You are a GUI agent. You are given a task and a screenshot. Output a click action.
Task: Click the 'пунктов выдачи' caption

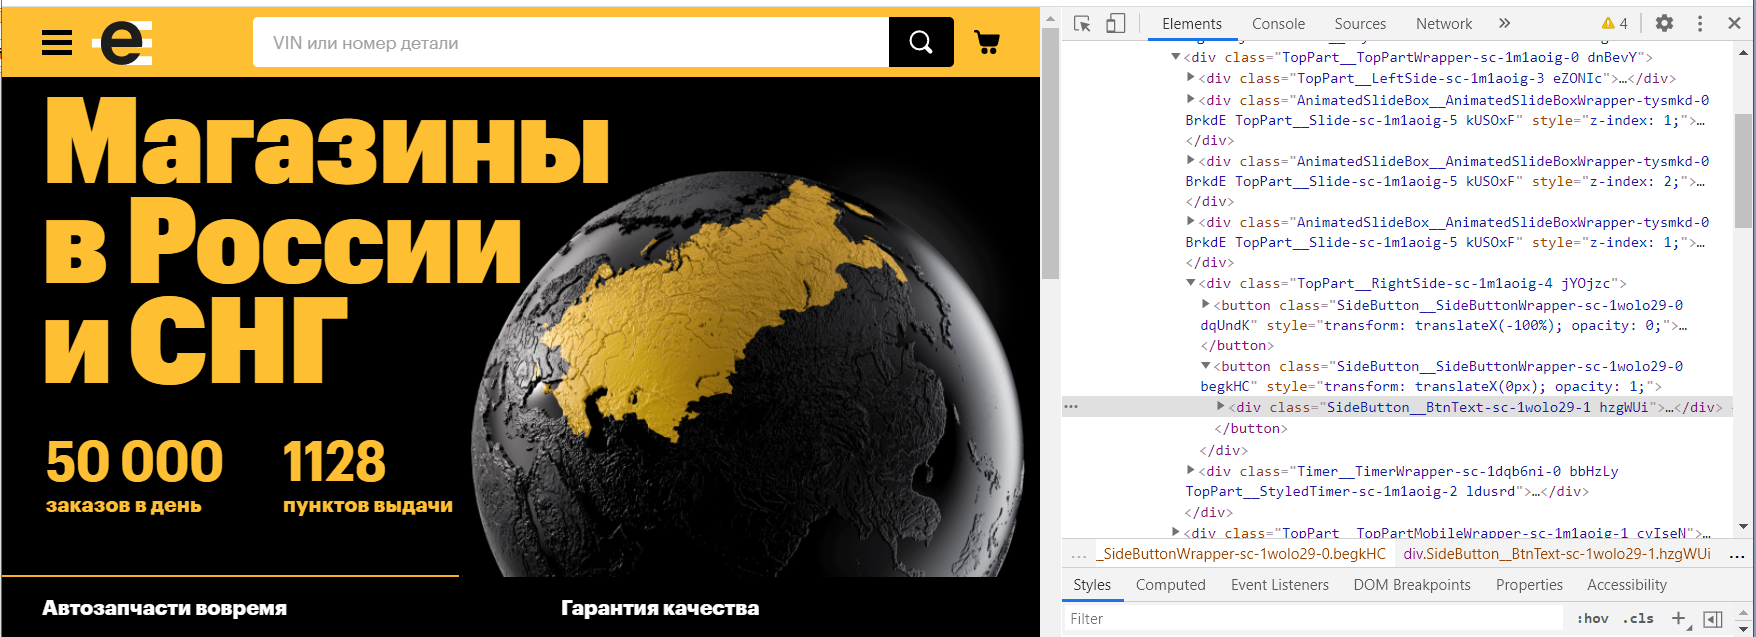click(368, 506)
